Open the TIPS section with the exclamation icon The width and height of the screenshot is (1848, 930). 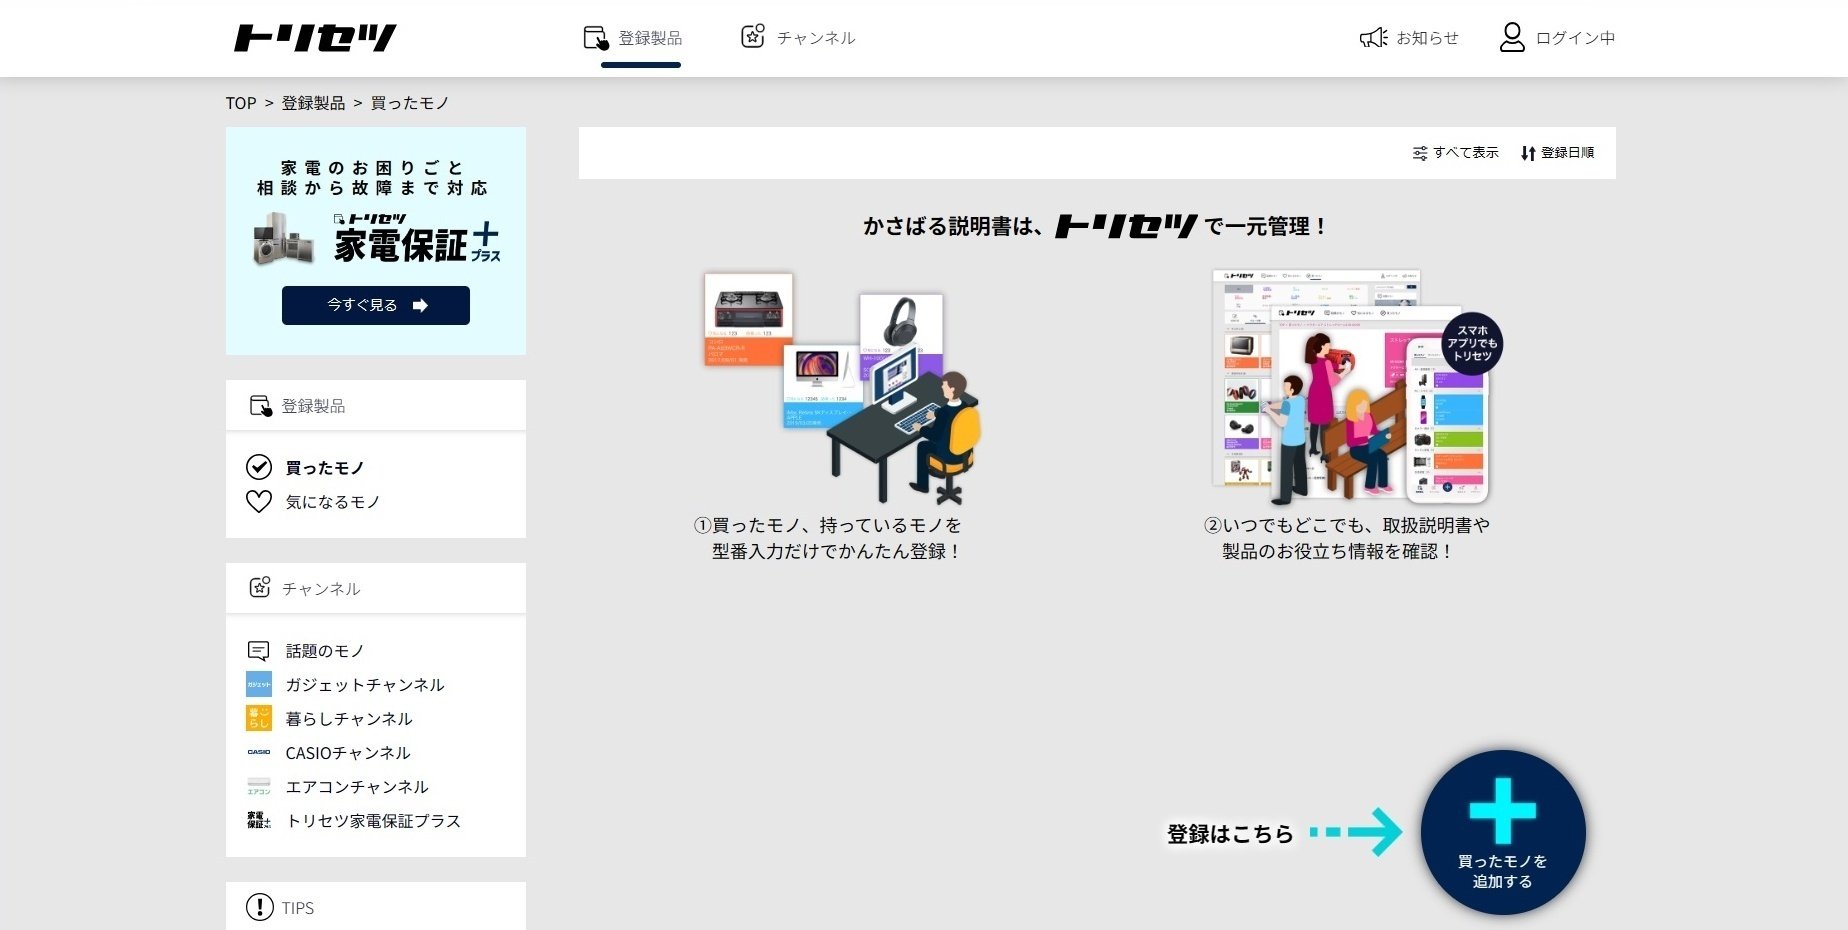[x=259, y=907]
